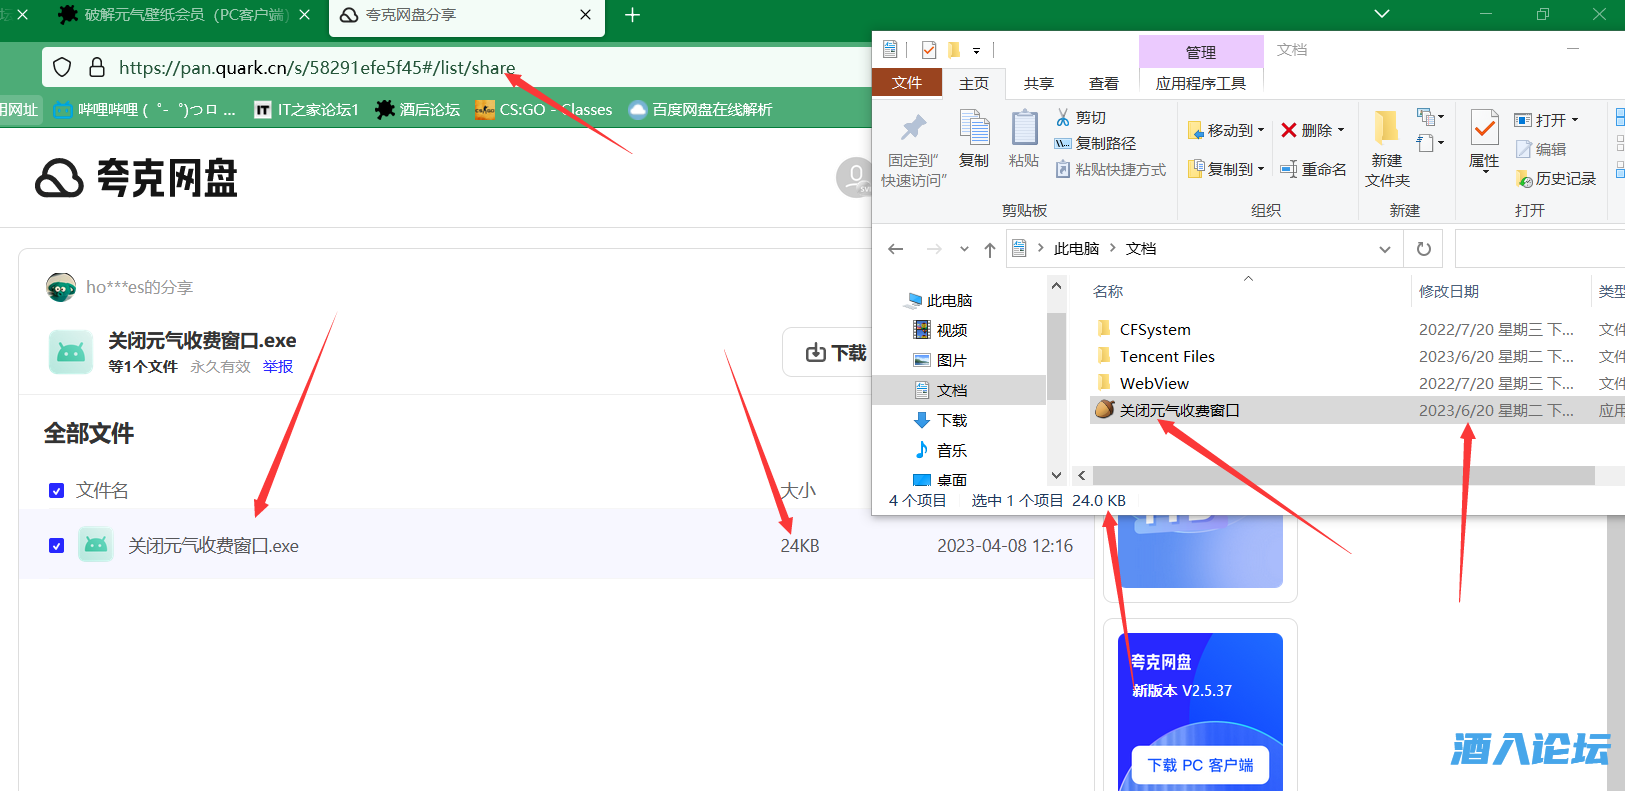Switch to the 共享 ribbon tab
The height and width of the screenshot is (791, 1625).
pos(1039,83)
